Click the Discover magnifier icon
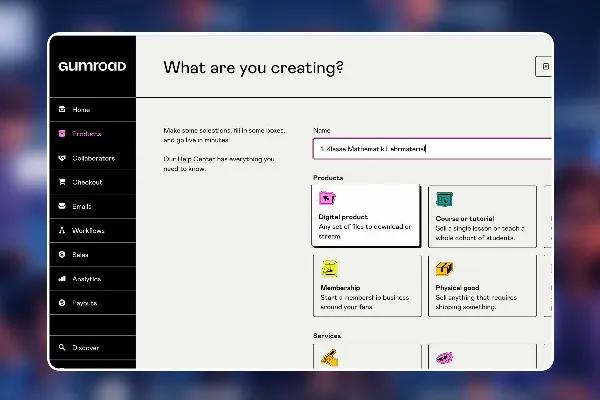Image resolution: width=600 pixels, height=400 pixels. coord(62,348)
